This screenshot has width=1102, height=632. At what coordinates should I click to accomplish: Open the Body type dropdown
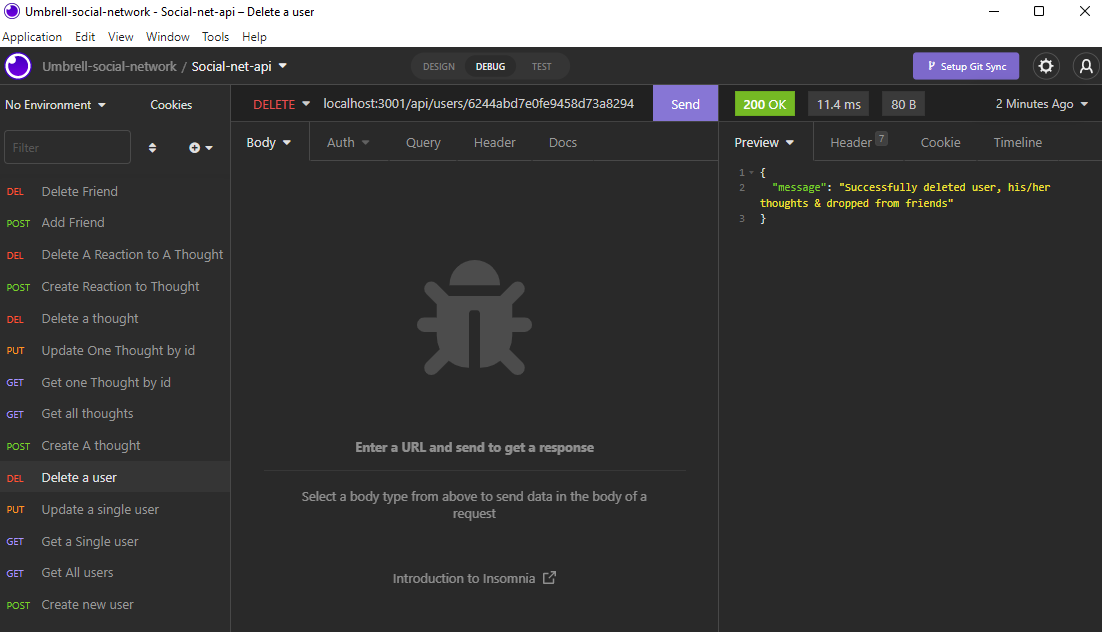click(268, 142)
